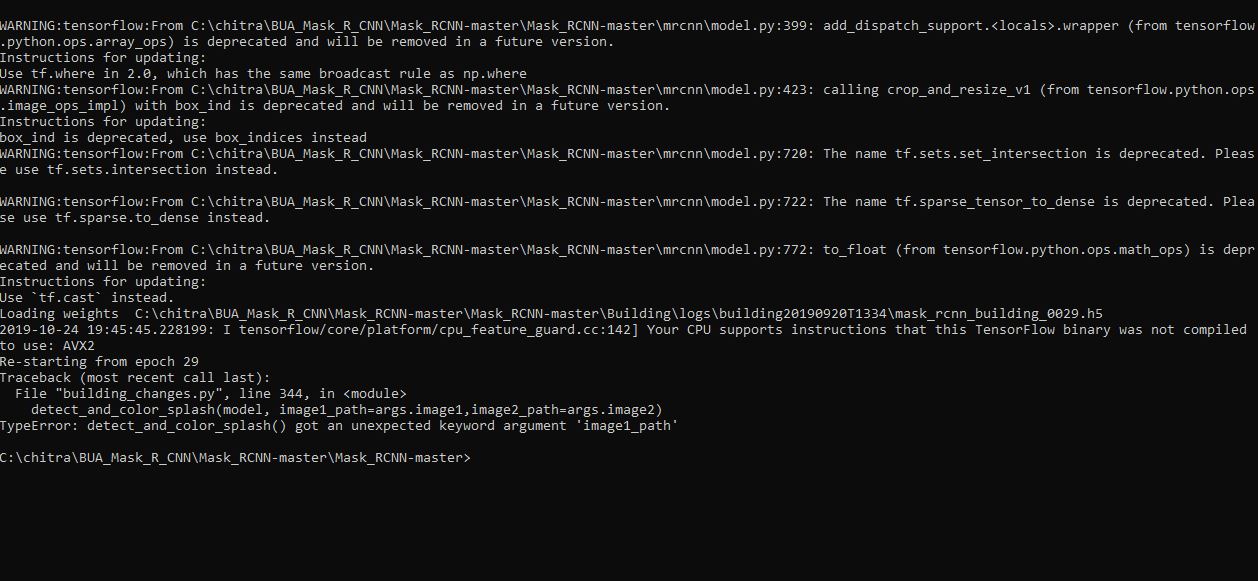
Task: Click the 'Use `tf.cast` instead.' line
Action: click(87, 298)
